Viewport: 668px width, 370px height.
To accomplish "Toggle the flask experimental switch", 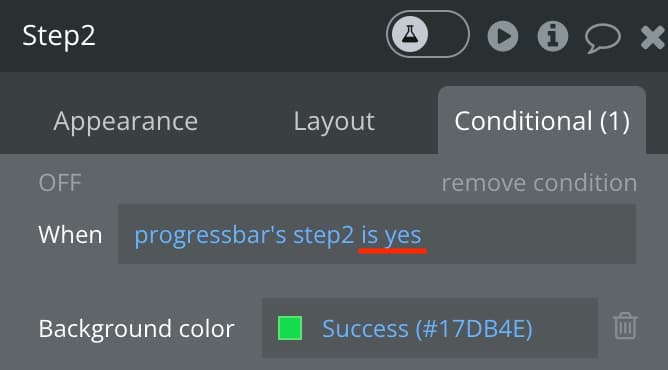I will (428, 34).
